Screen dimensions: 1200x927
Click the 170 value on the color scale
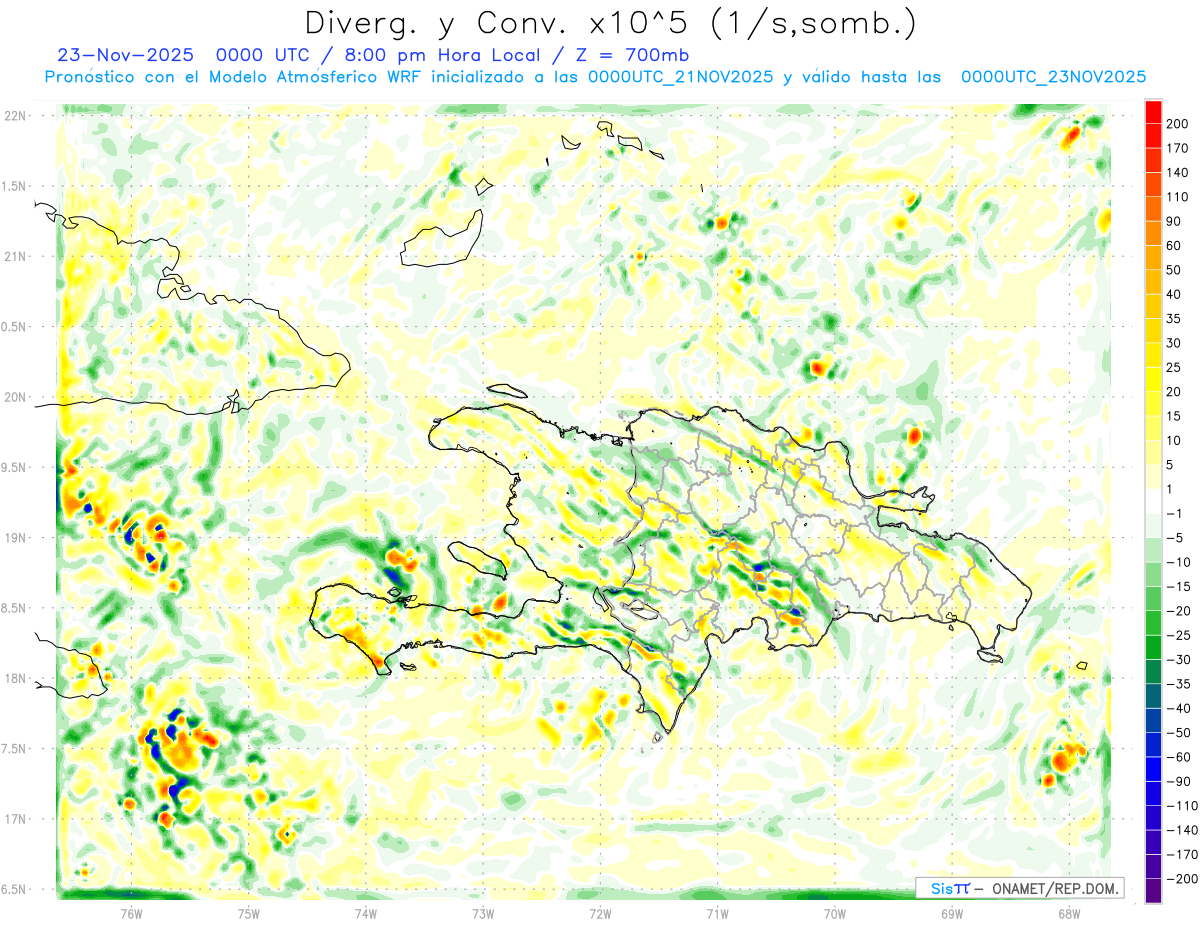coord(1179,148)
